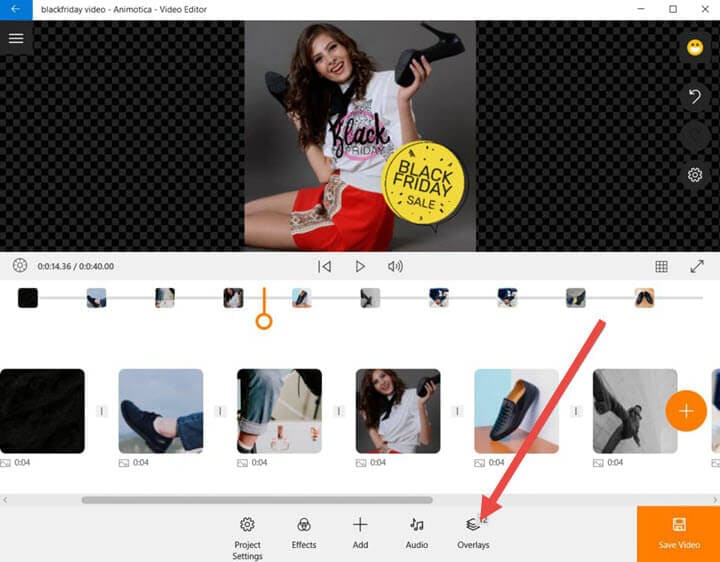720x562 pixels.
Task: Click the horizontal scrollbar below the clips
Action: tap(257, 499)
